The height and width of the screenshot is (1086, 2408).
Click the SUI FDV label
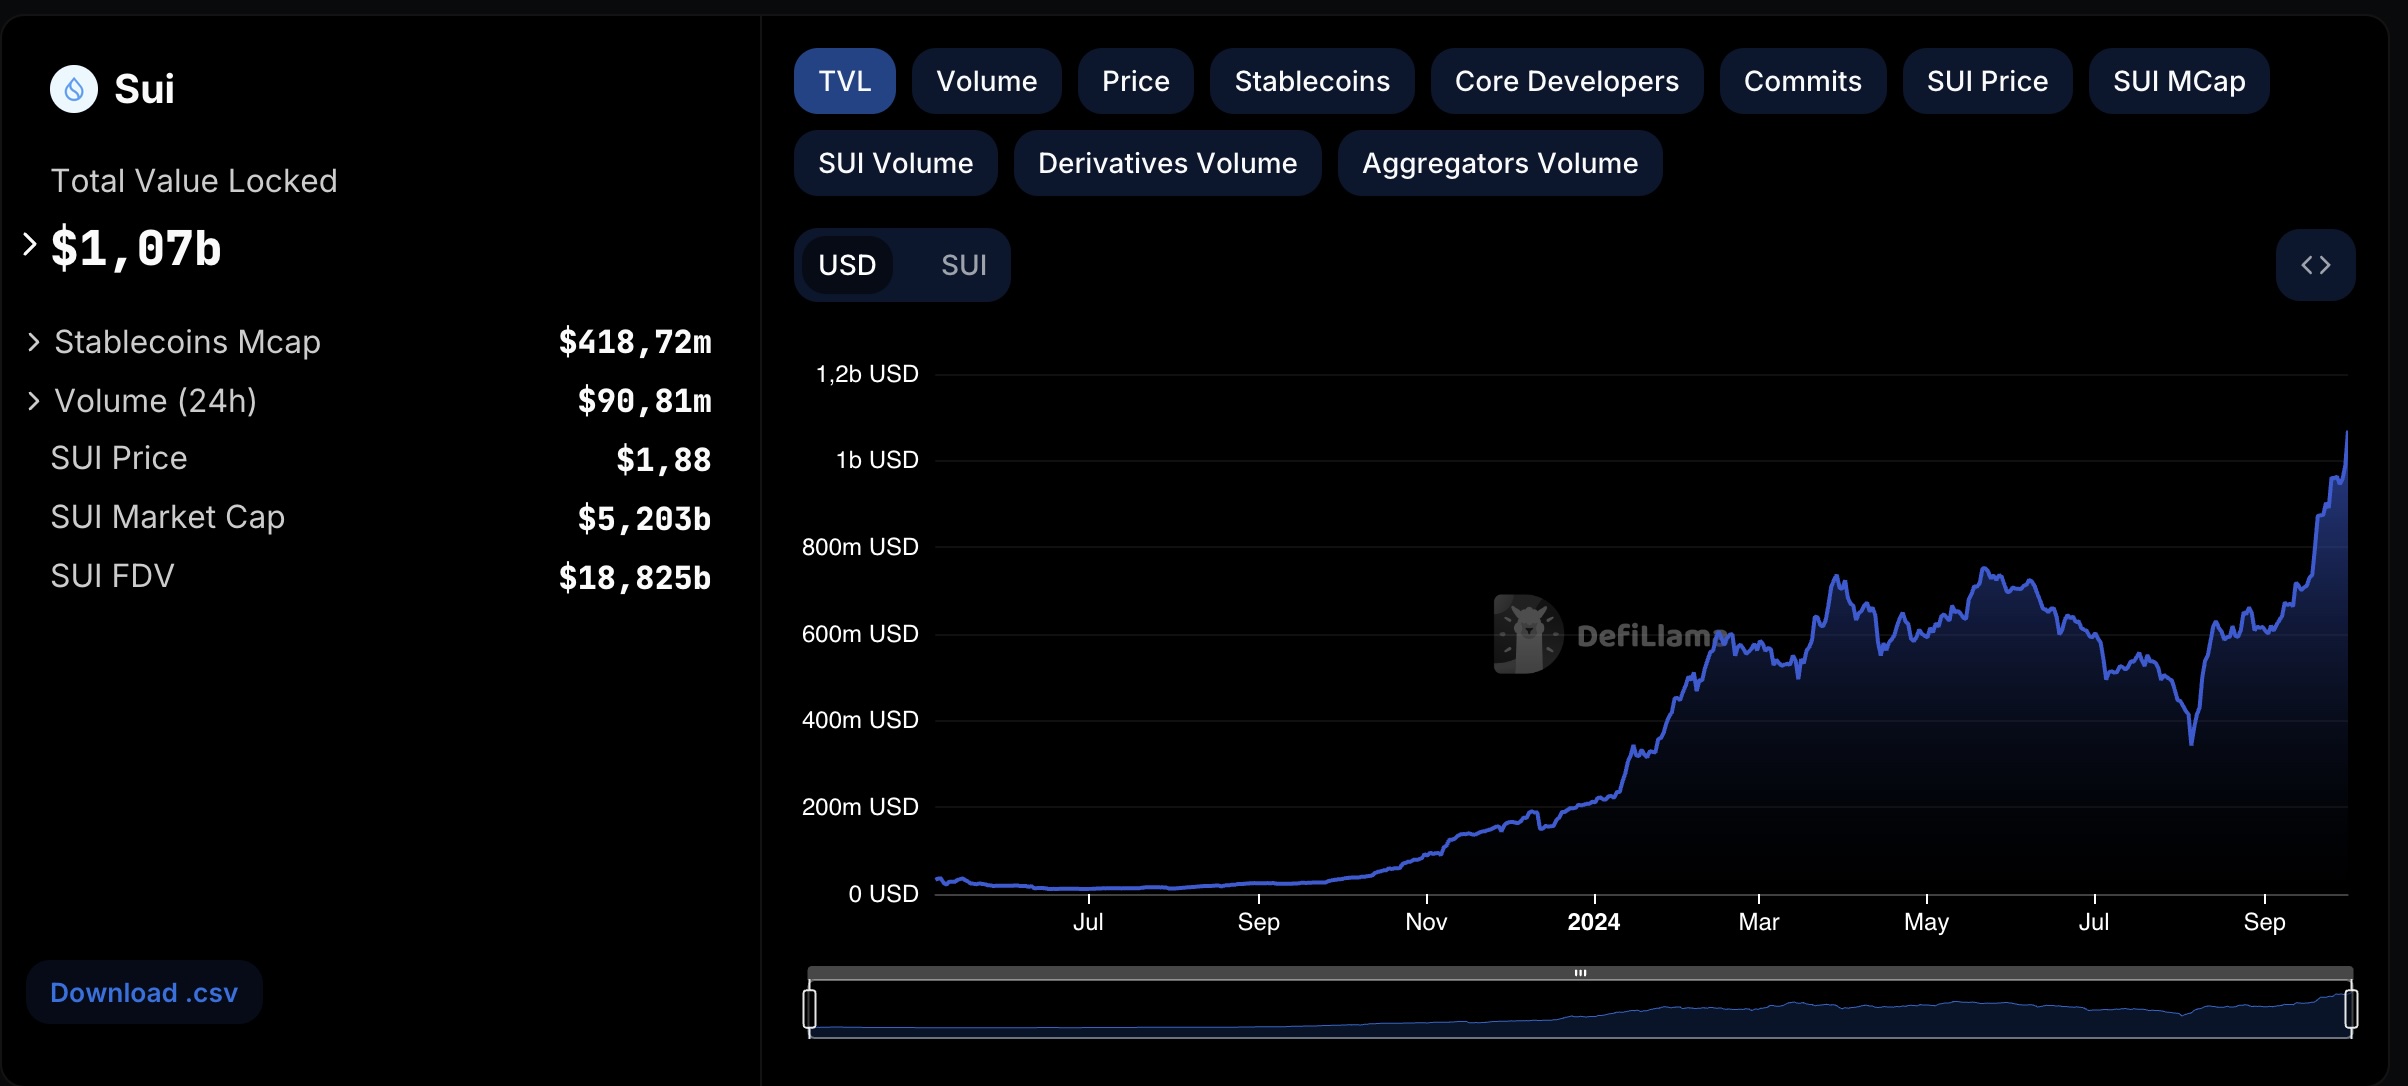112,576
